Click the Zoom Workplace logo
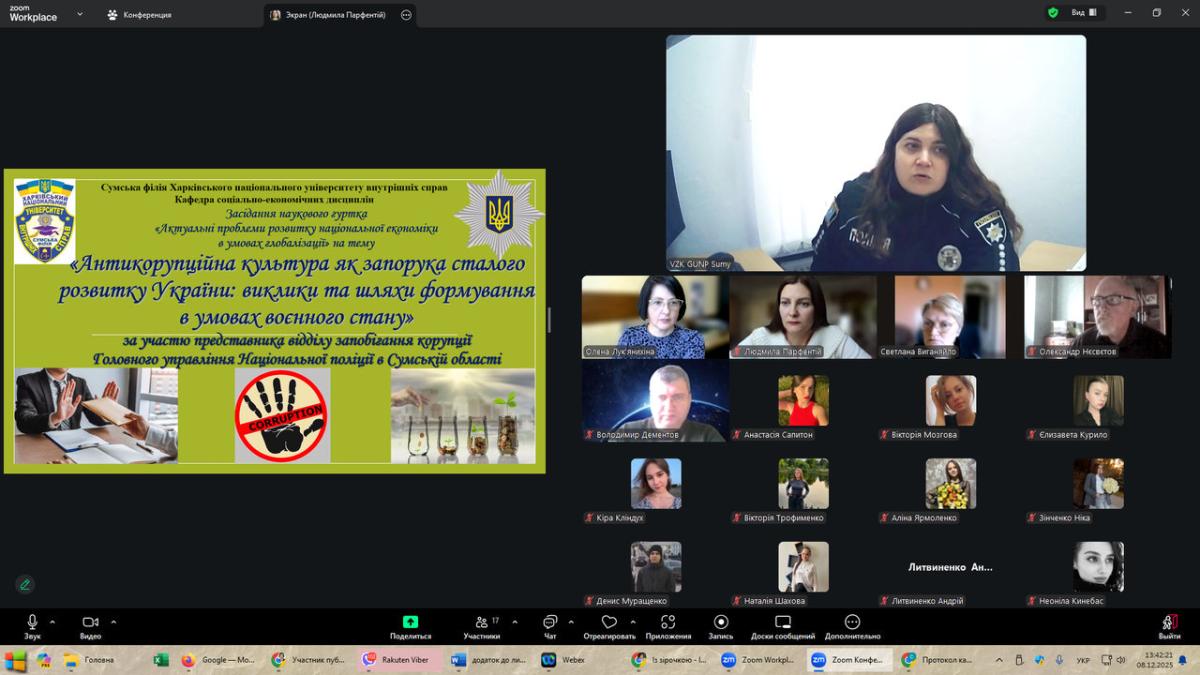1200x675 pixels. point(33,13)
